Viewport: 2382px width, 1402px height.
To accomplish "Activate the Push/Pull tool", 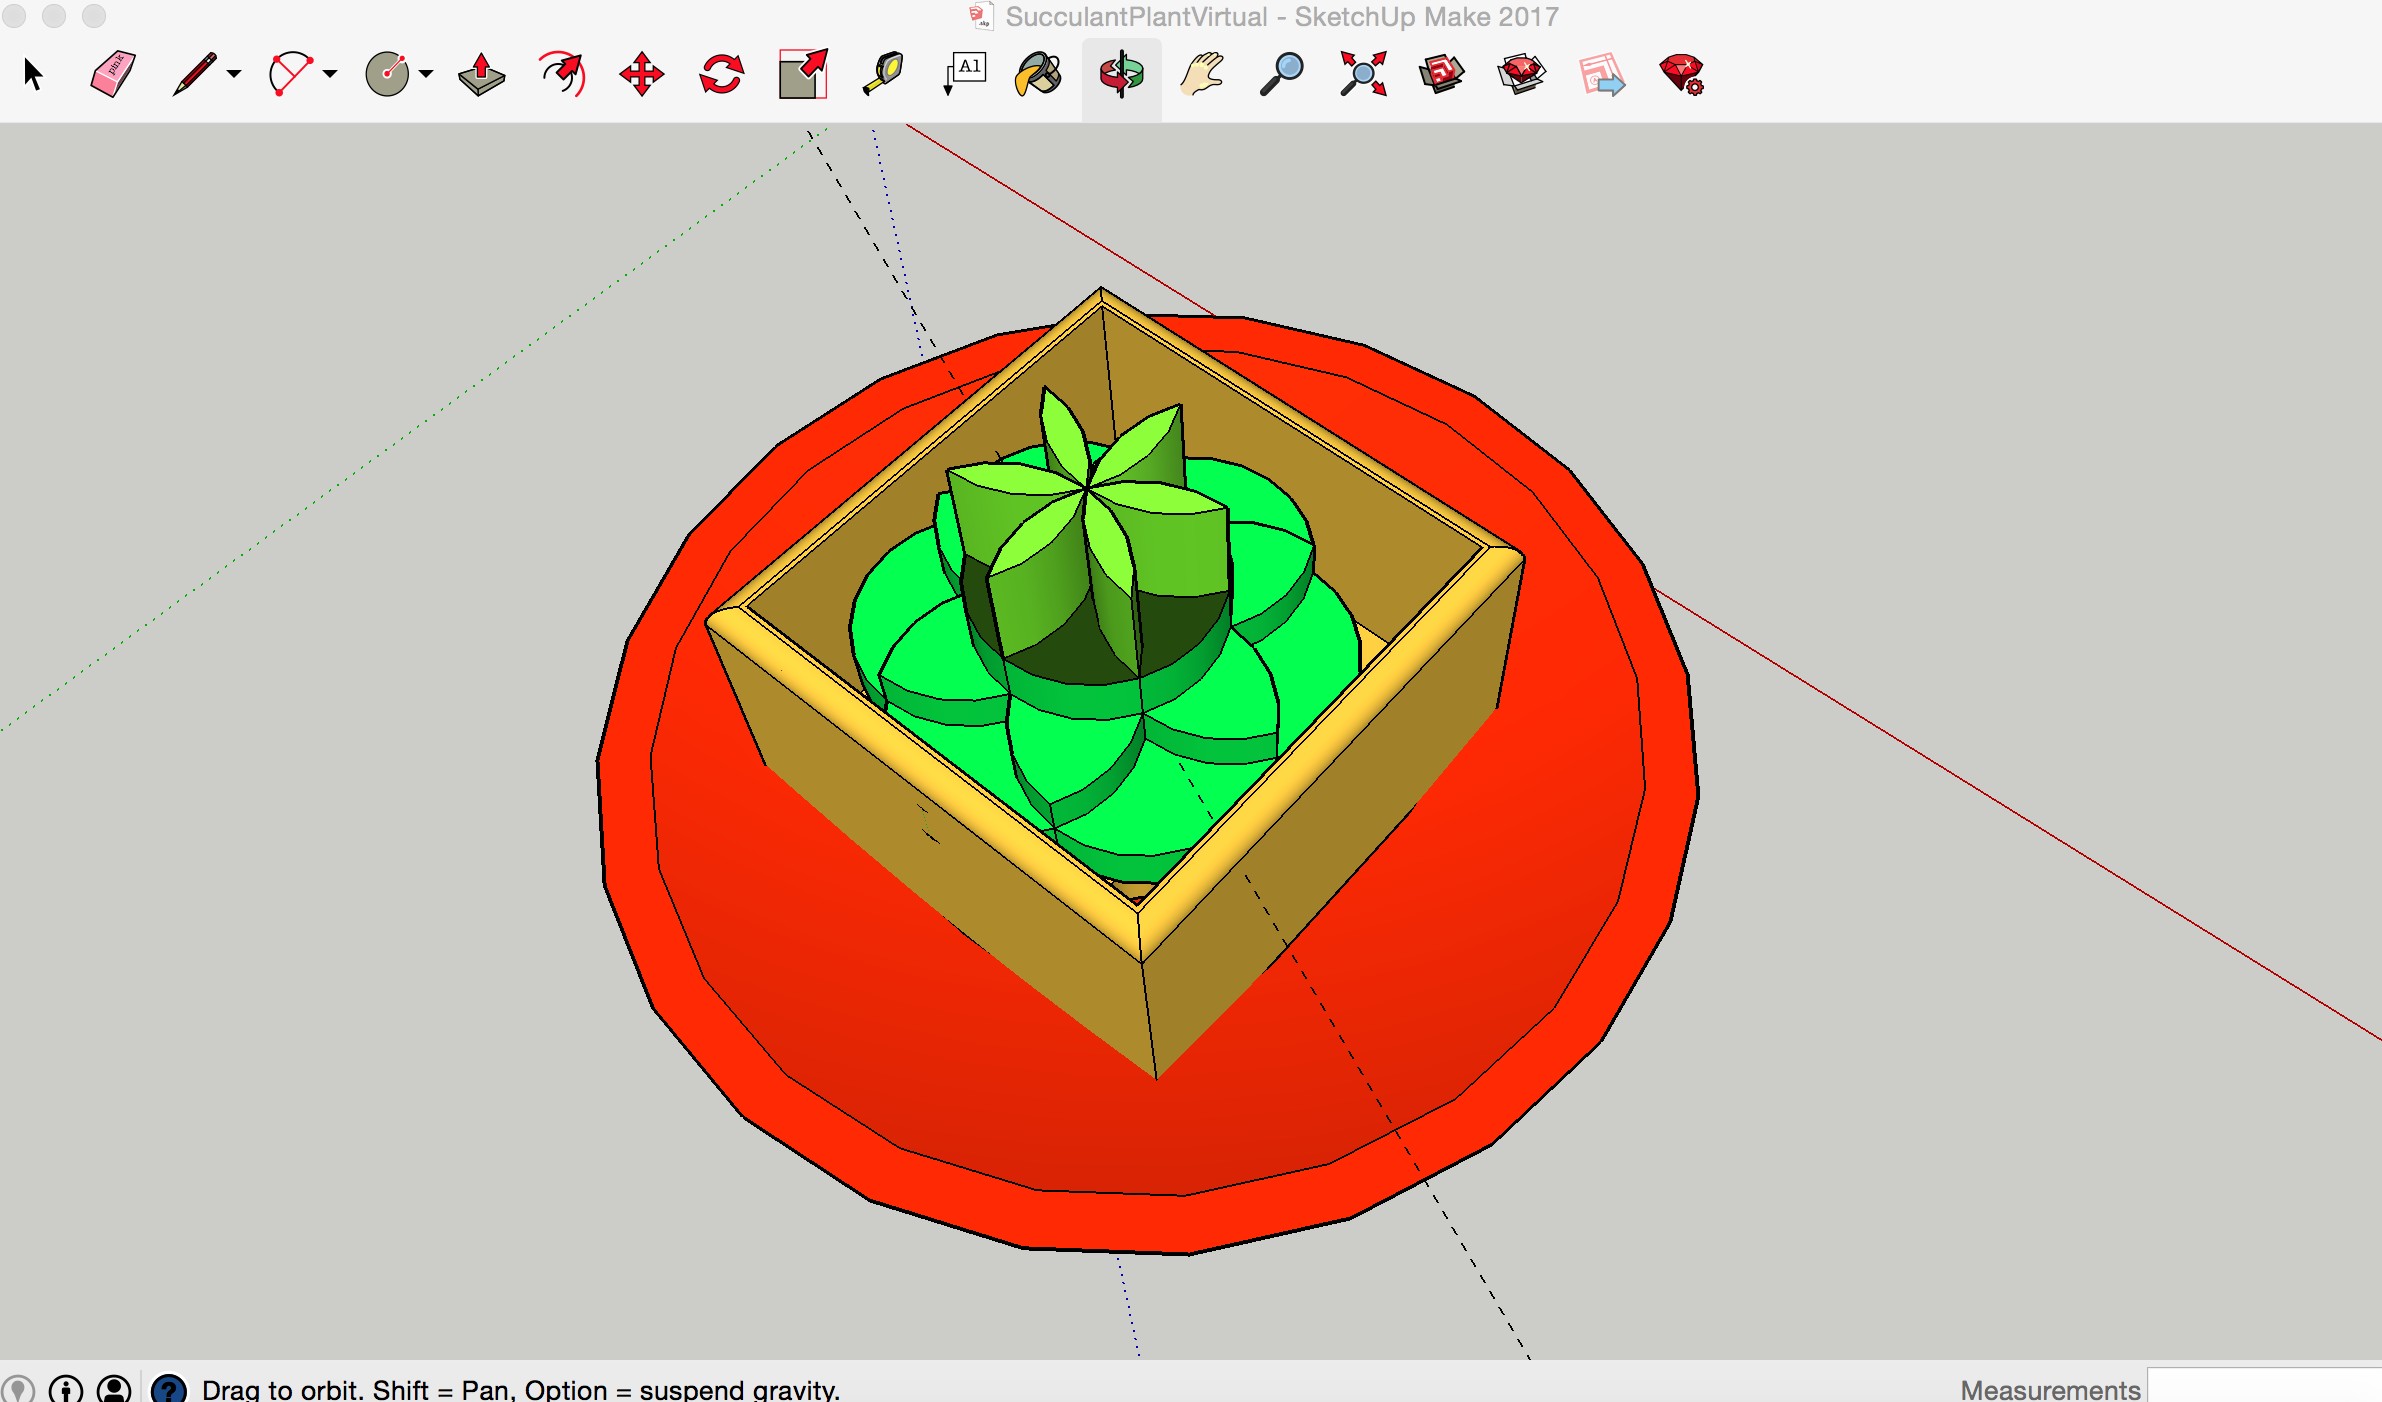I will pyautogui.click(x=481, y=75).
